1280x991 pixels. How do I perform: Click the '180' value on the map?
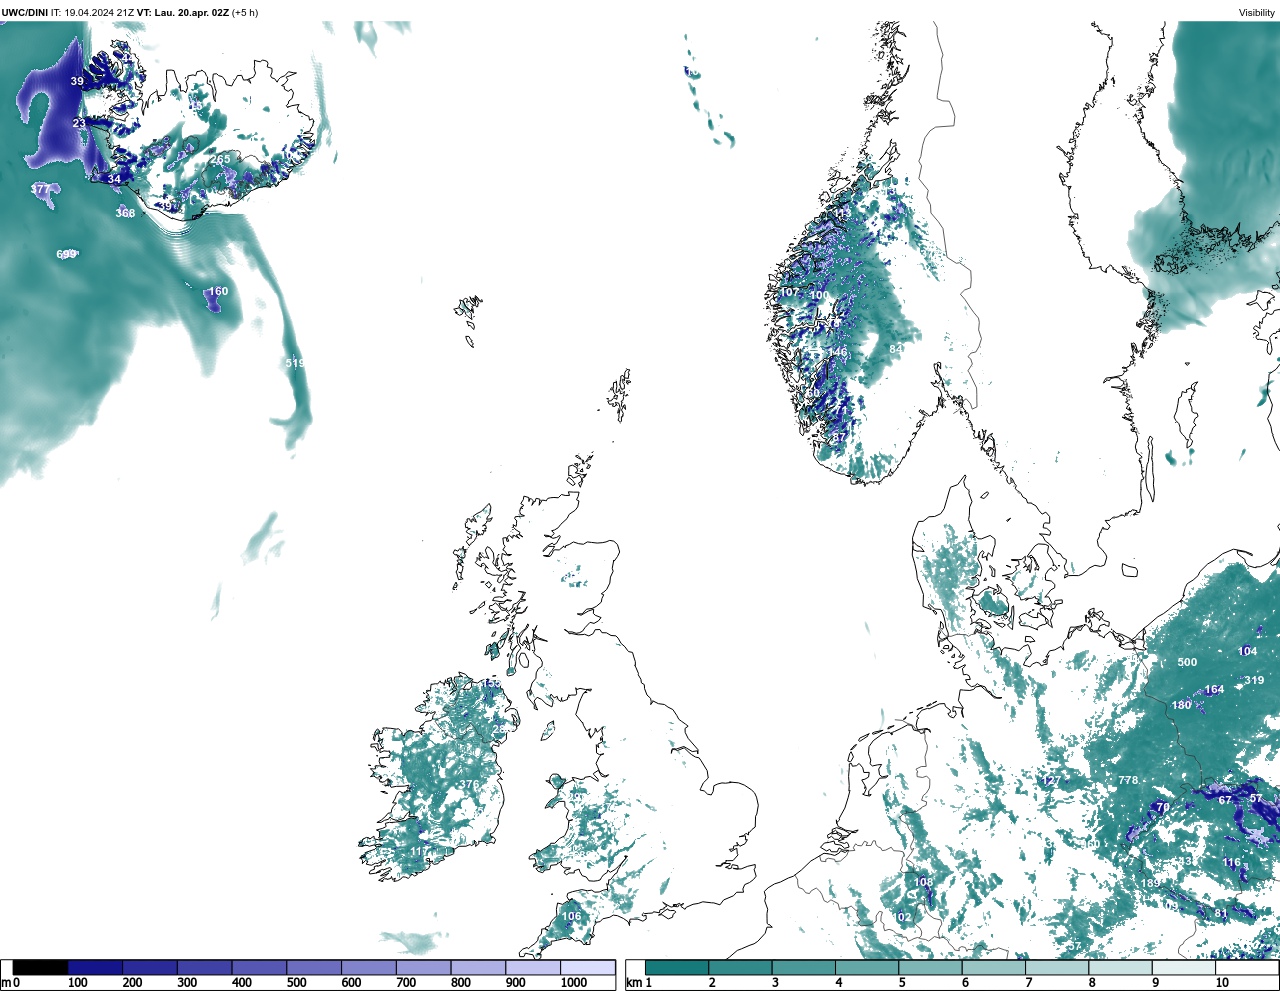pos(1182,705)
